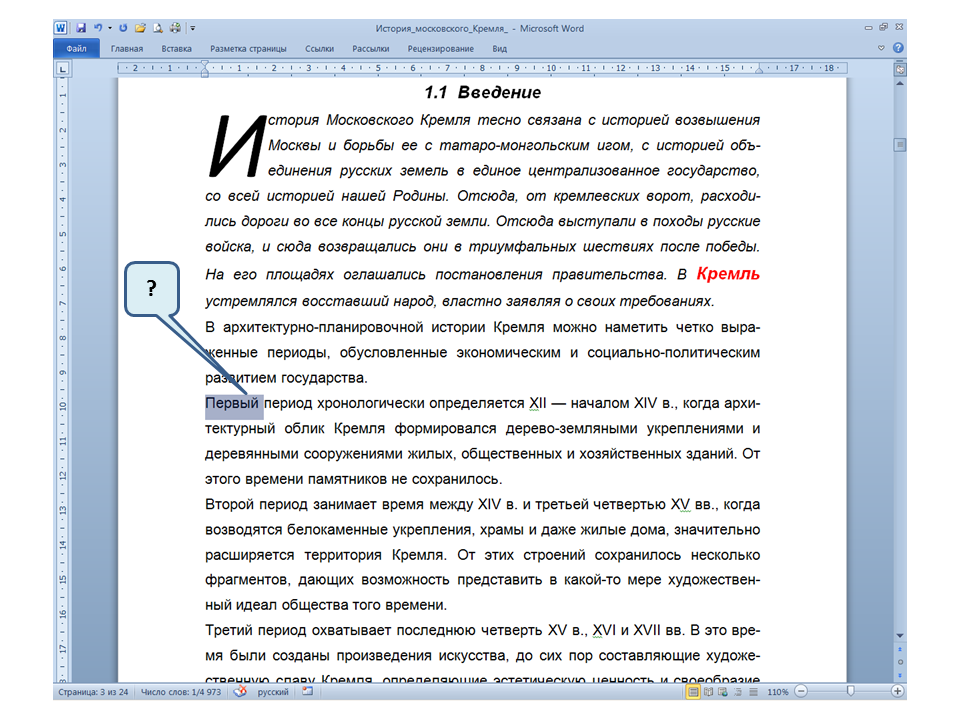
Task: Undo the last action
Action: 97,29
